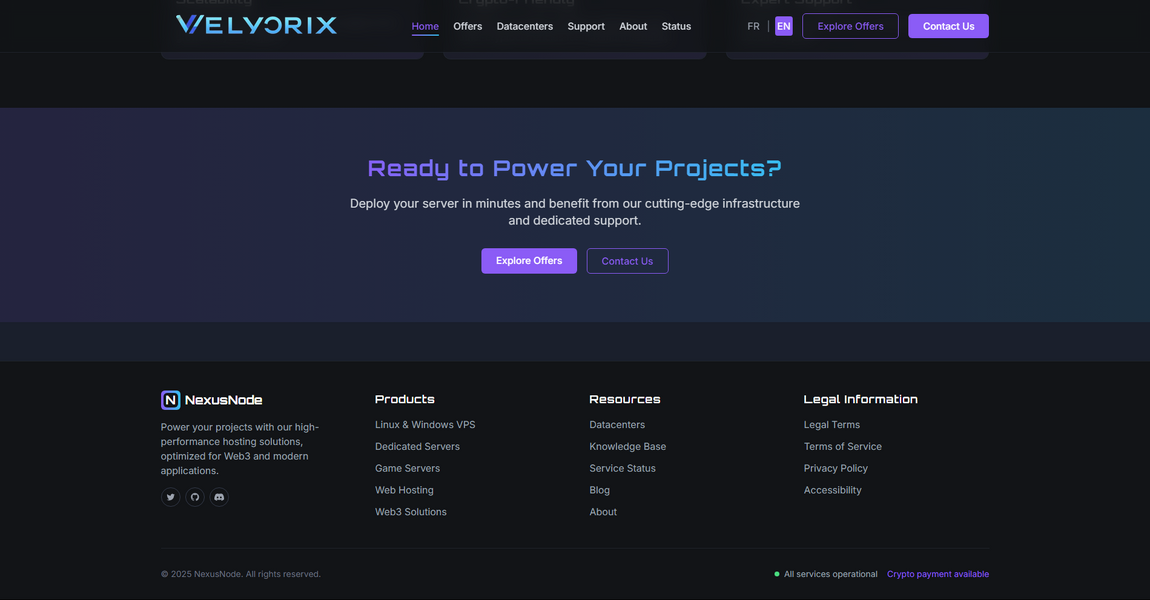Viewport: 1150px width, 600px height.
Task: Open Web Hosting footer link
Action: click(x=404, y=490)
